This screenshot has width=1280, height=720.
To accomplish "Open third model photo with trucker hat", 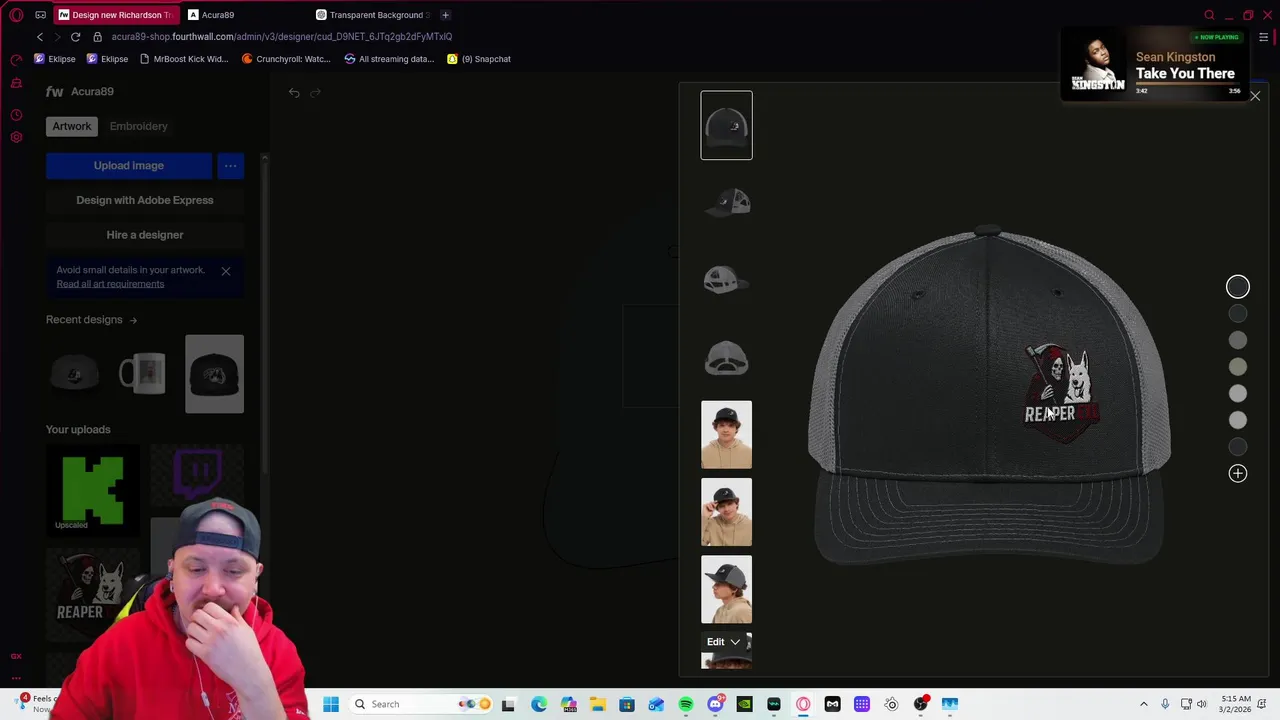I will [726, 590].
